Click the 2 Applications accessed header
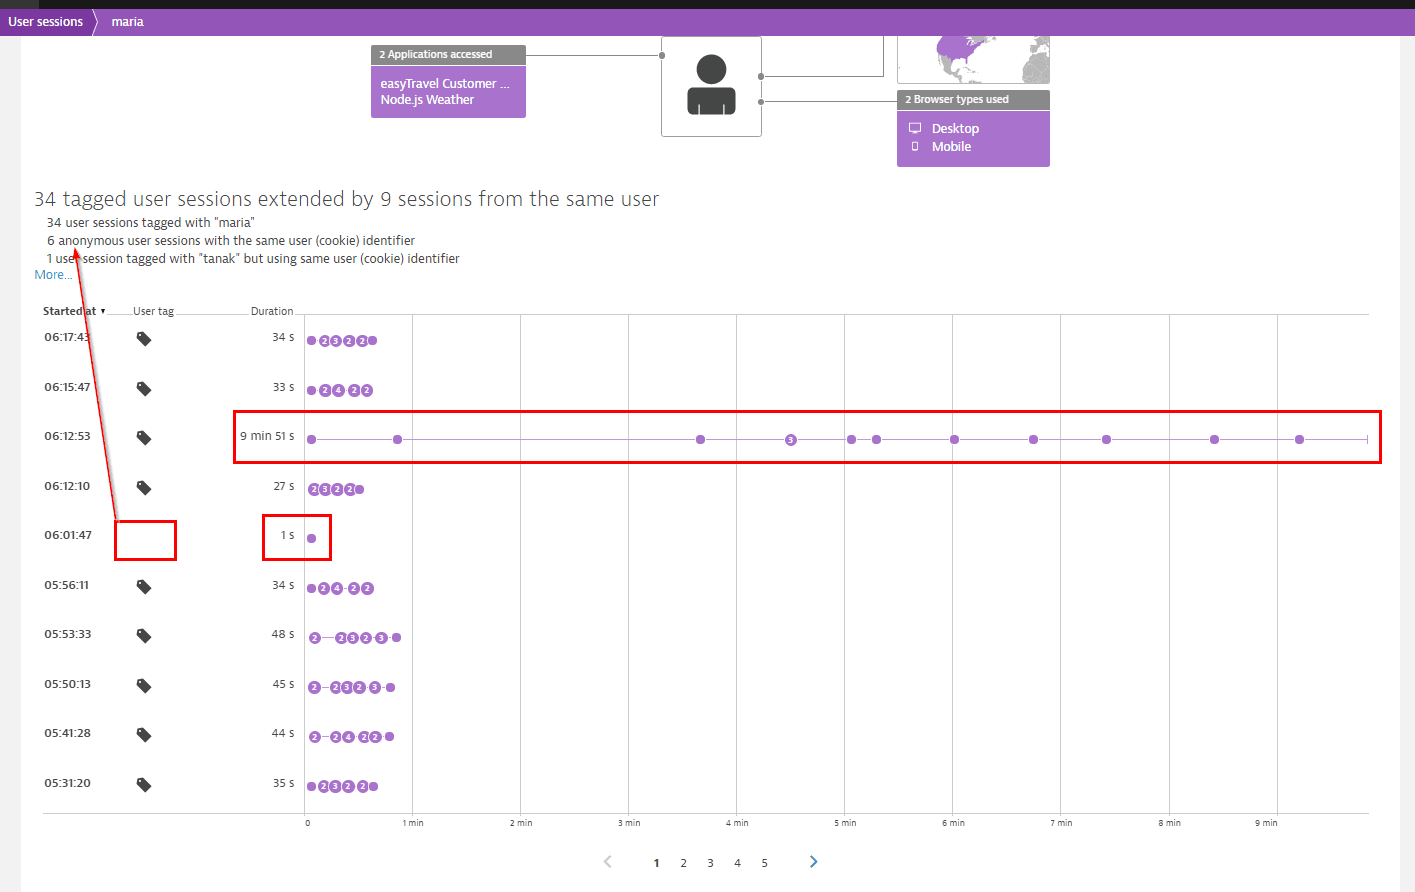The width and height of the screenshot is (1415, 892). coord(448,54)
